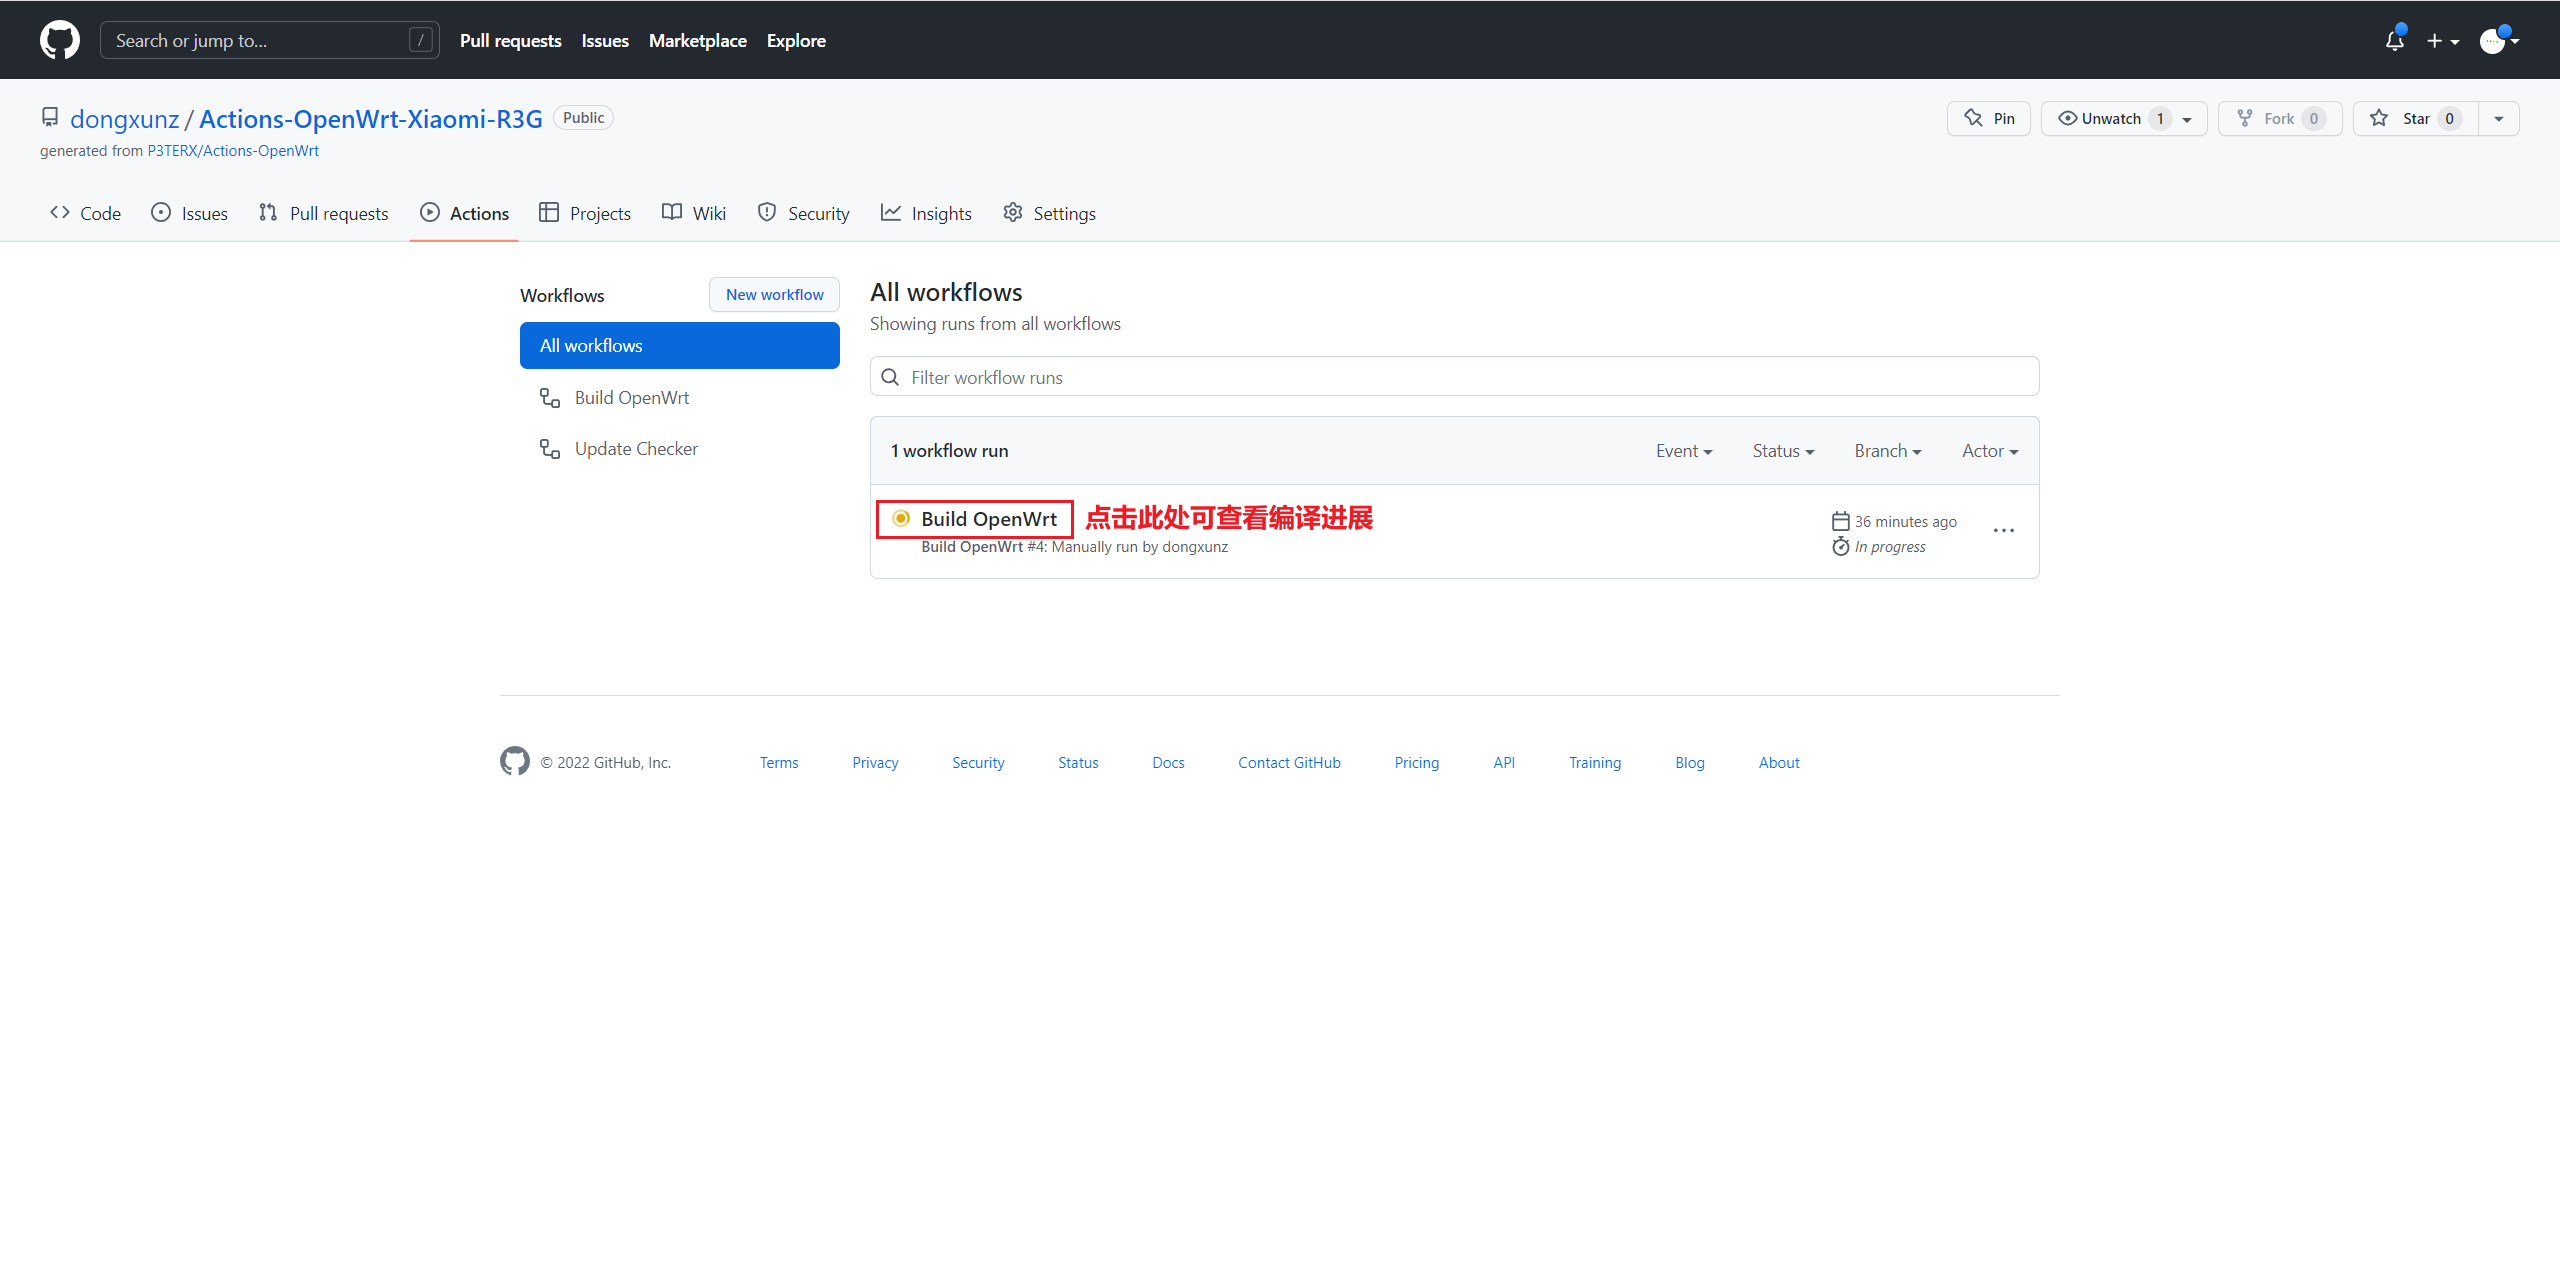This screenshot has height=1262, width=2560.
Task: Select the Update Checker workflow in the sidebar
Action: click(x=635, y=449)
